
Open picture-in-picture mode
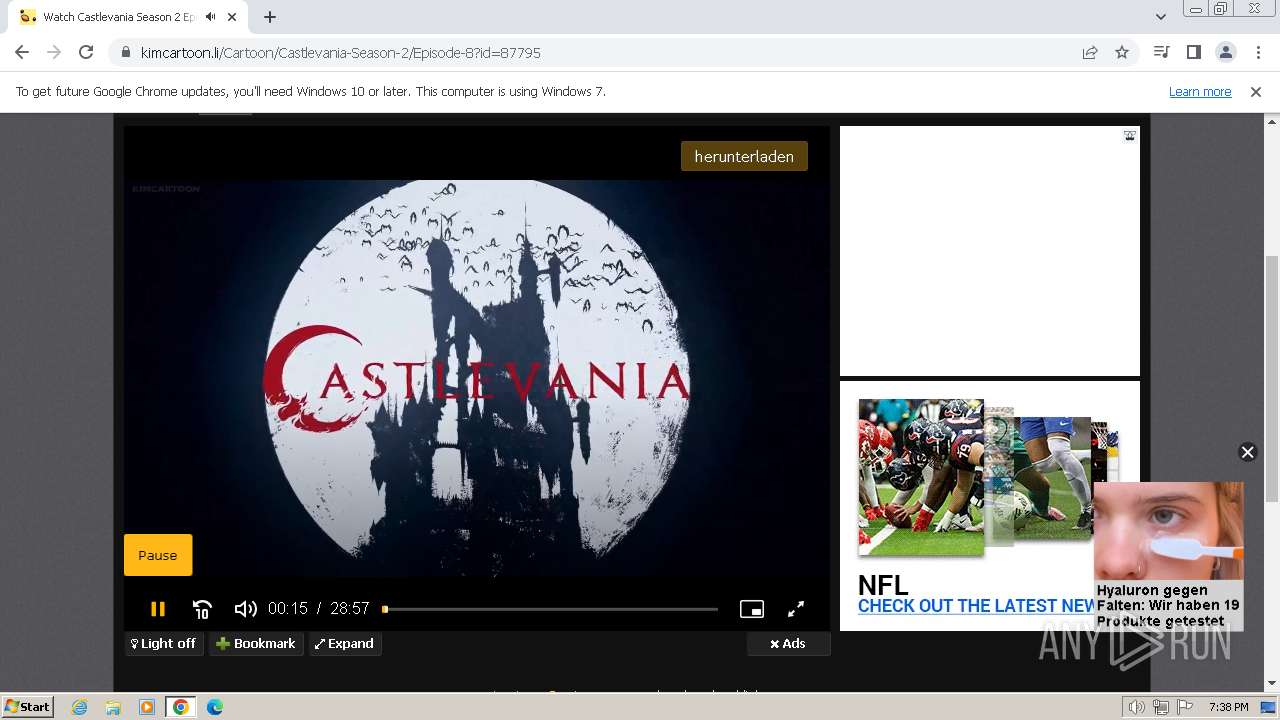click(752, 609)
